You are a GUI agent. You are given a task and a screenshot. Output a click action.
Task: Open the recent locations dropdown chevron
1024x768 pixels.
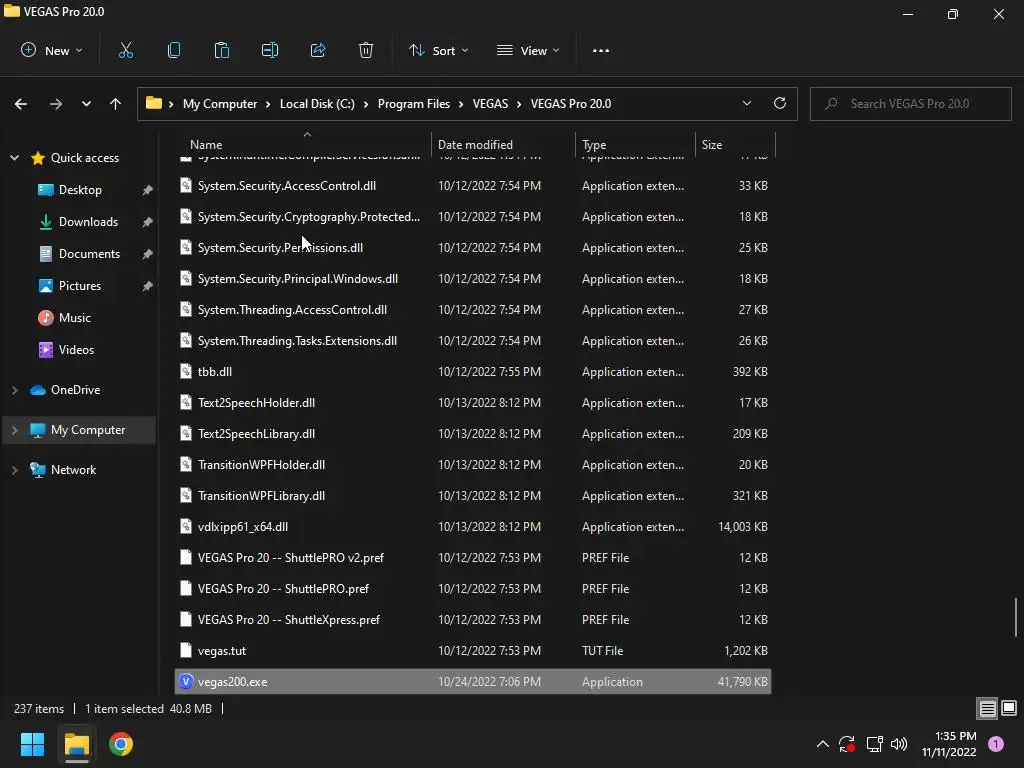coord(86,104)
